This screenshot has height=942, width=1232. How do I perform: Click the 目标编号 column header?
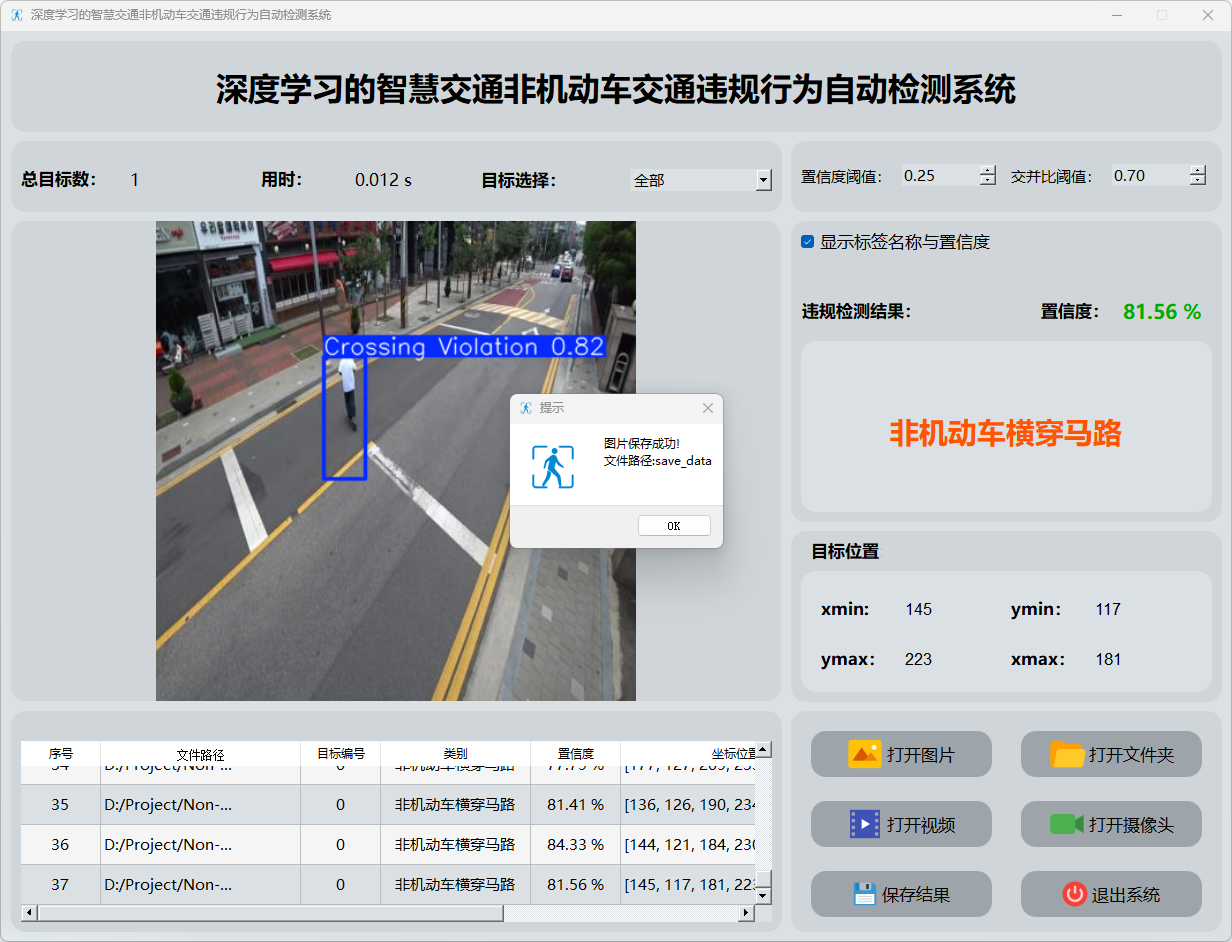(x=341, y=754)
